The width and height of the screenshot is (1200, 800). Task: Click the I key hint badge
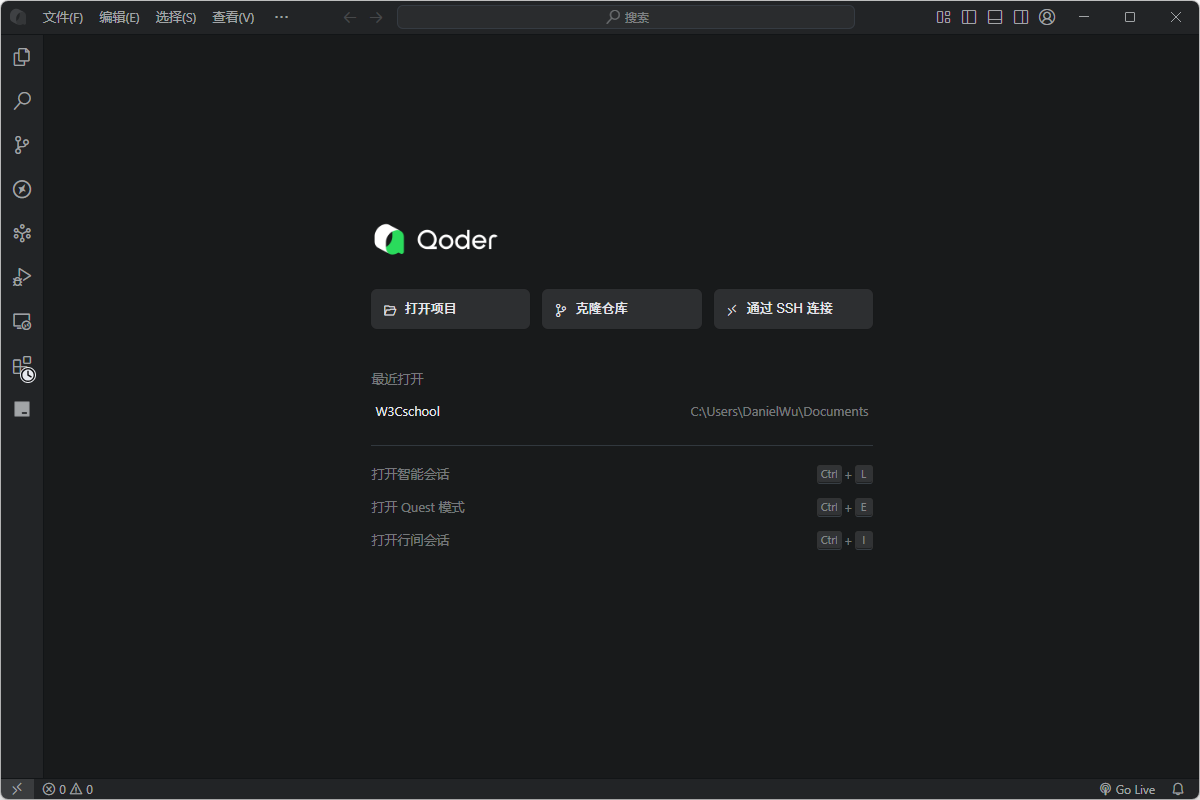pyautogui.click(x=864, y=540)
